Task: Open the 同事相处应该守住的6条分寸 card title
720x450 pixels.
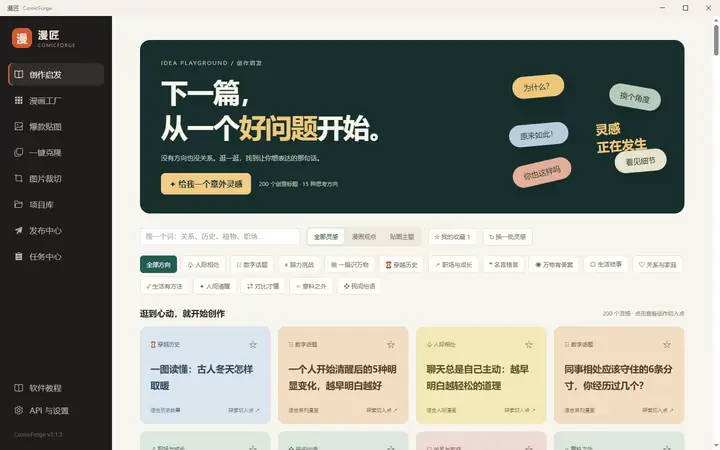Action: [x=618, y=377]
